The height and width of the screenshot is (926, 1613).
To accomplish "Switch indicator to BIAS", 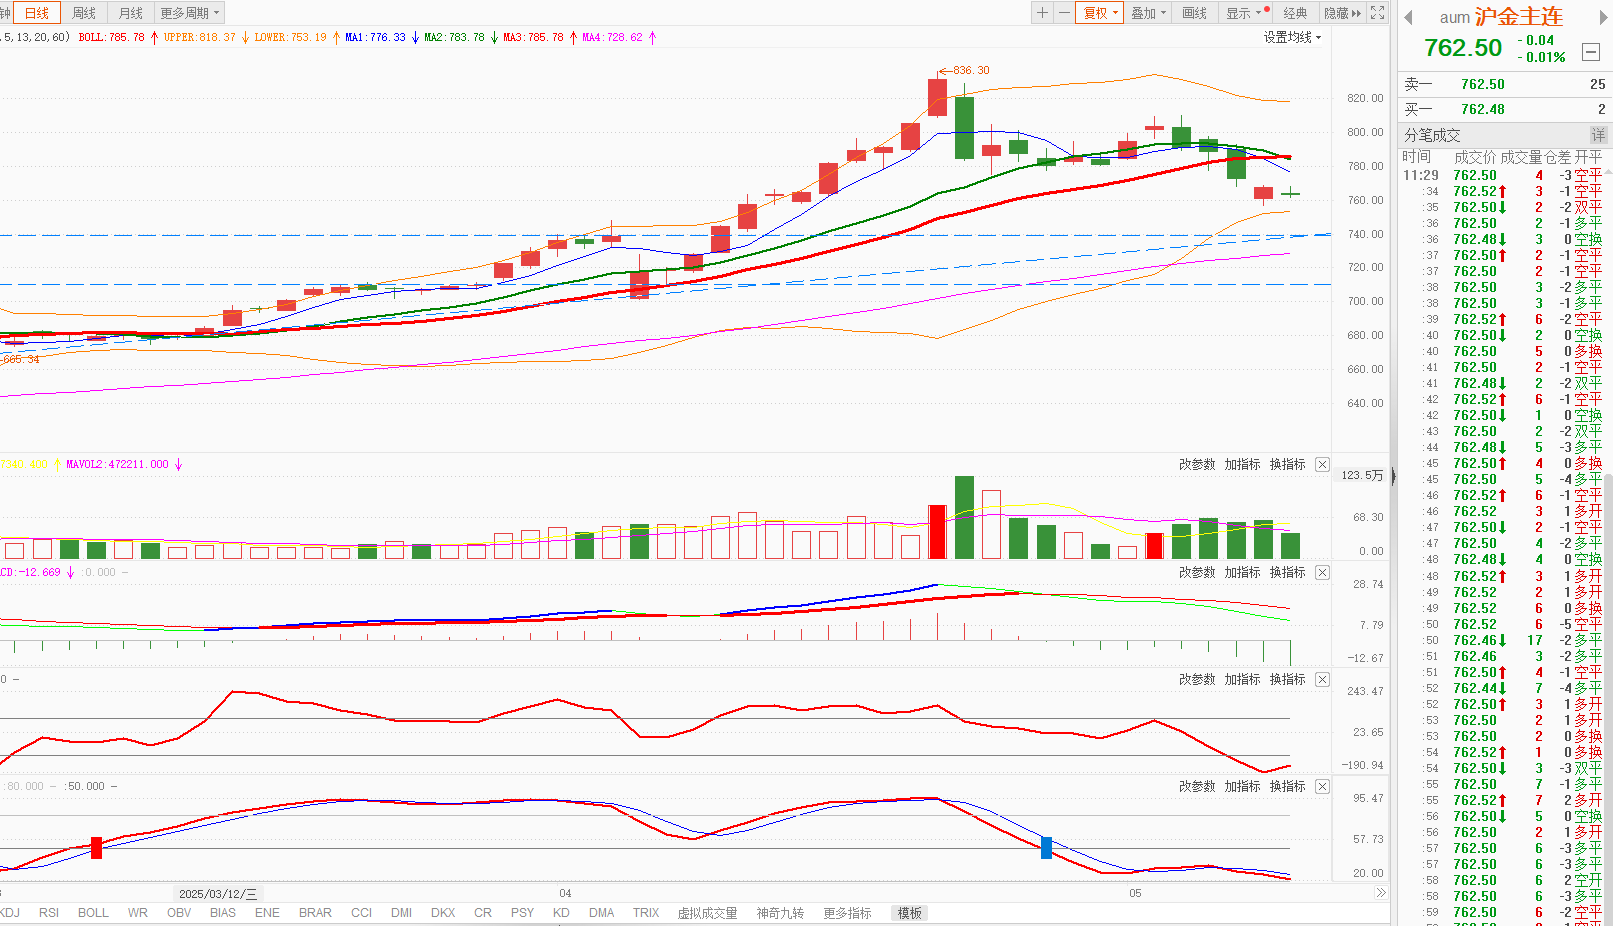I will (223, 913).
